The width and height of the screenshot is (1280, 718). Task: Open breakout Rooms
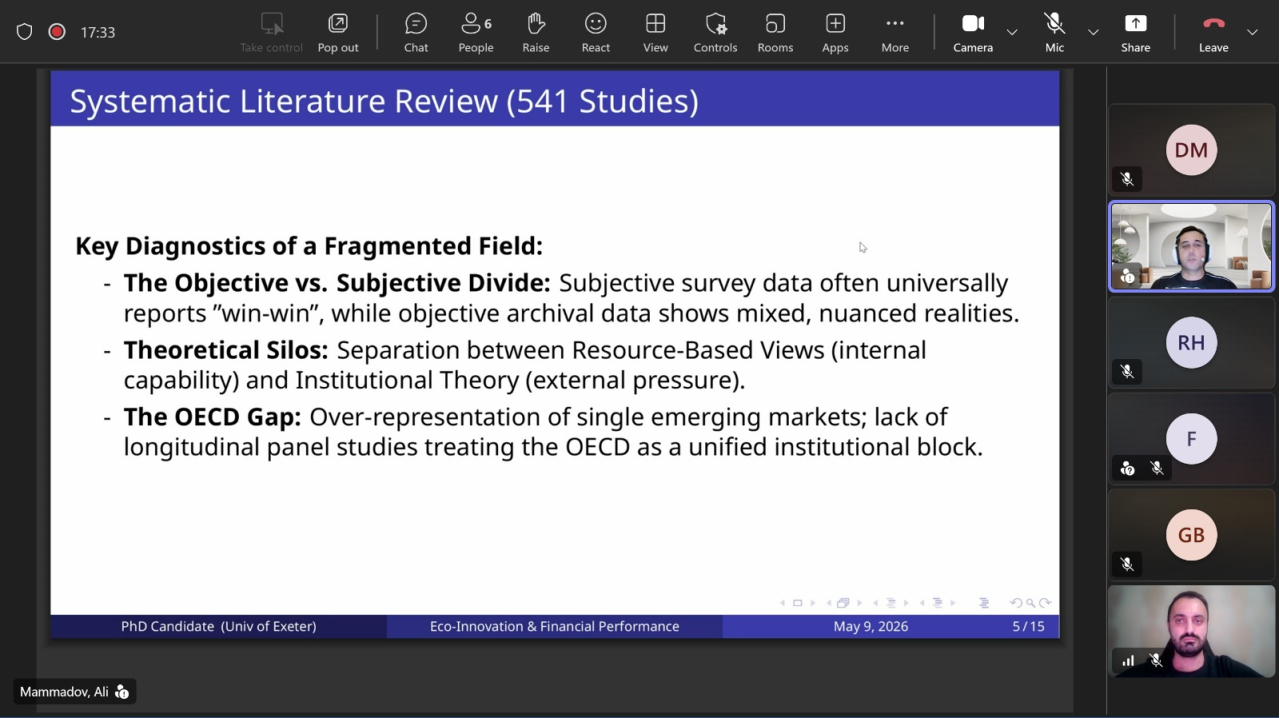(x=775, y=32)
